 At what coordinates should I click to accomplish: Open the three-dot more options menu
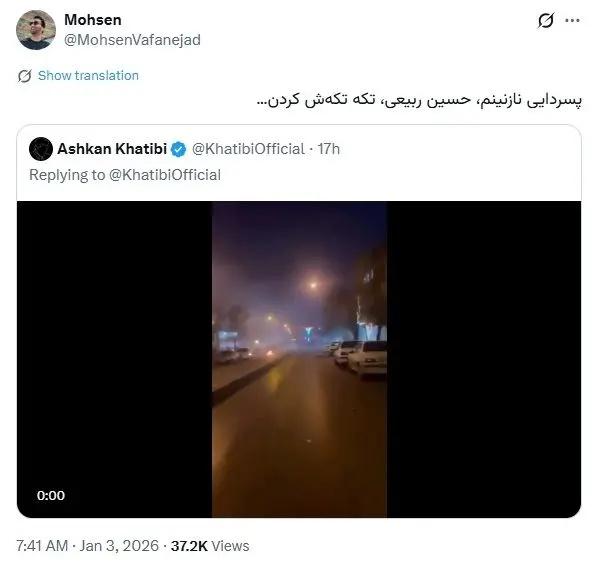[572, 20]
